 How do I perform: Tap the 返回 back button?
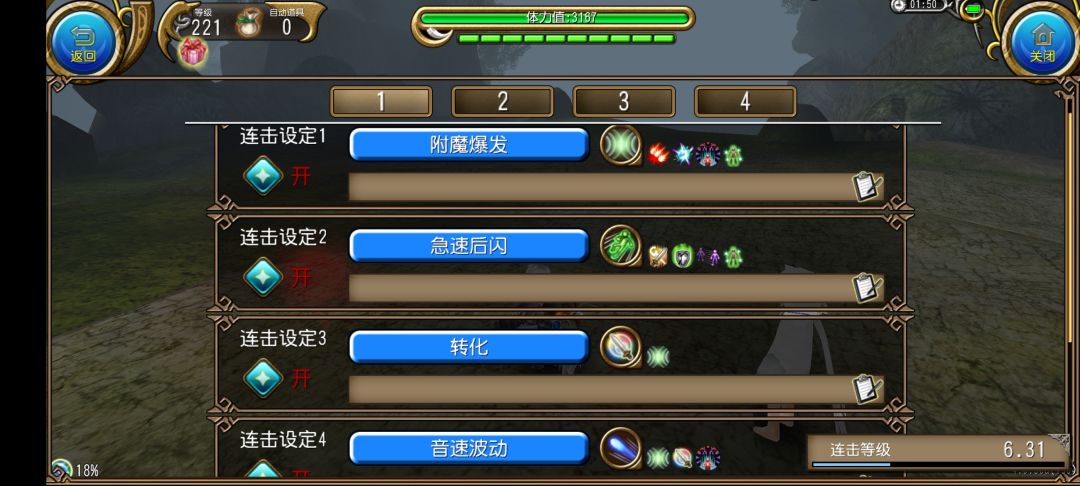click(x=83, y=41)
